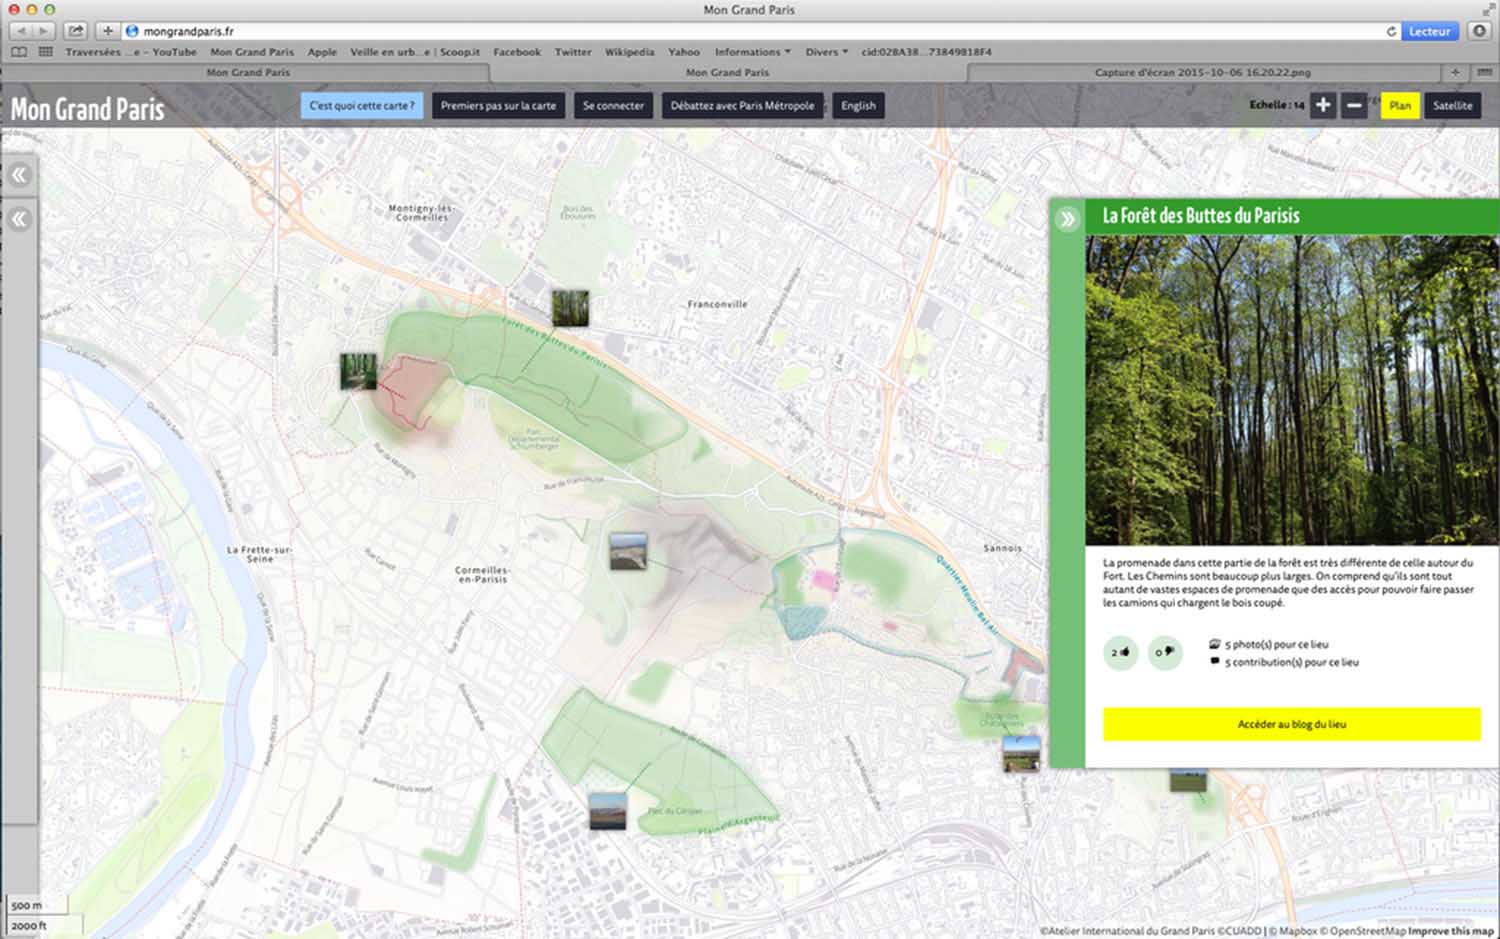Open the Wikipedia bookmark
1500x939 pixels.
629,52
